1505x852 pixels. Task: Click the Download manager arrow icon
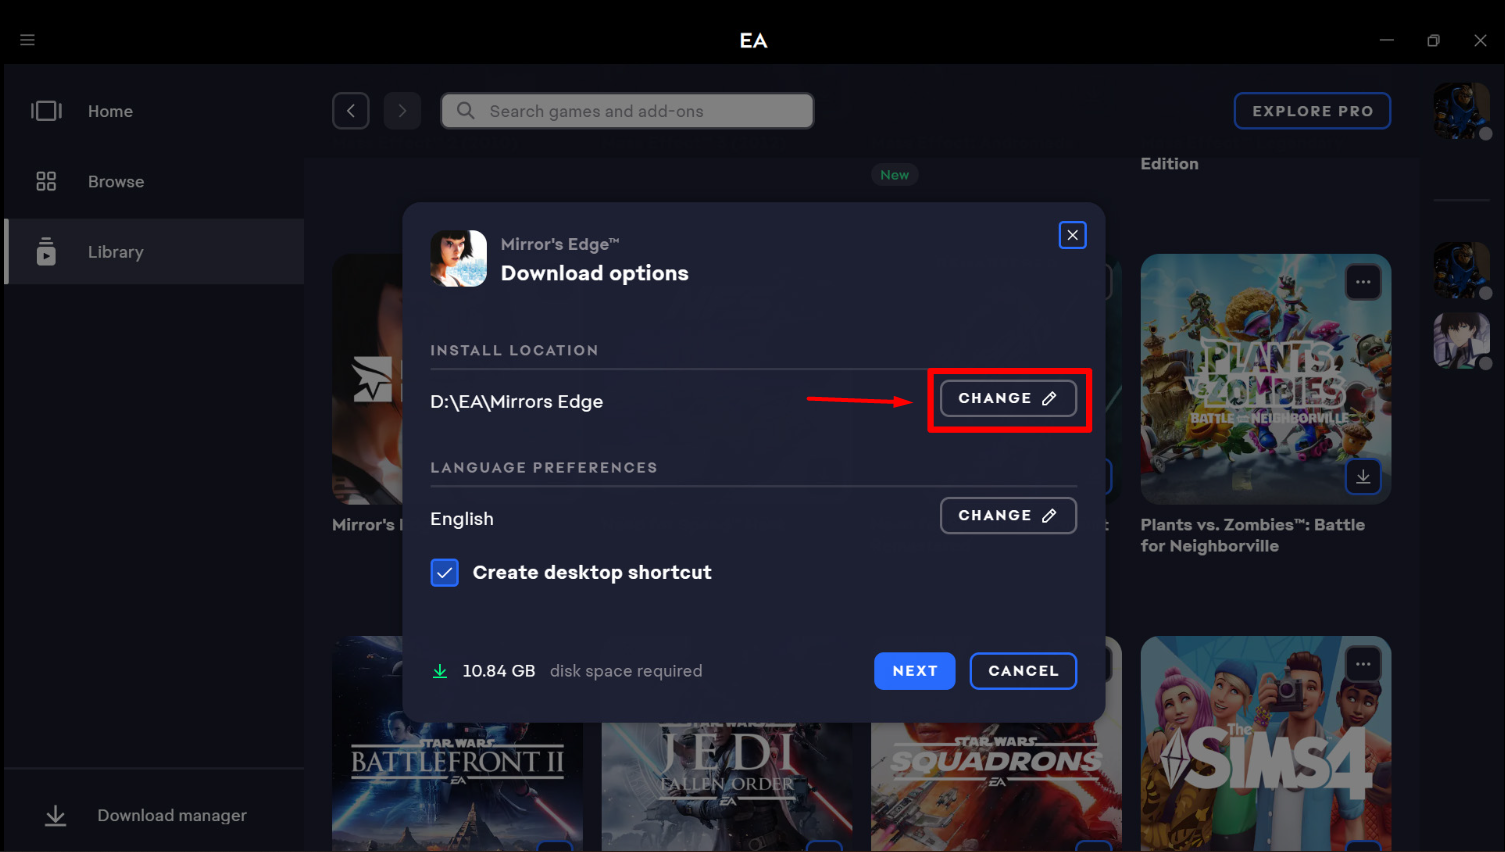pyautogui.click(x=56, y=816)
